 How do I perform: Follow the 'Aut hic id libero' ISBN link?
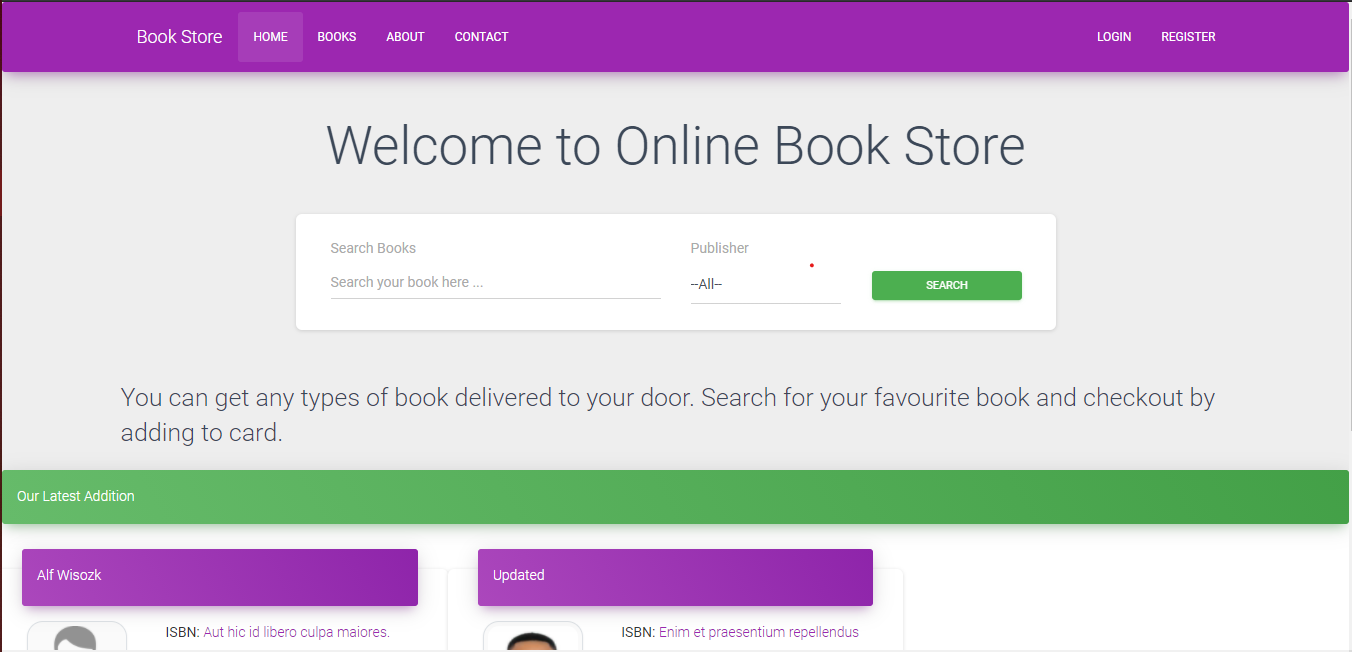[296, 632]
